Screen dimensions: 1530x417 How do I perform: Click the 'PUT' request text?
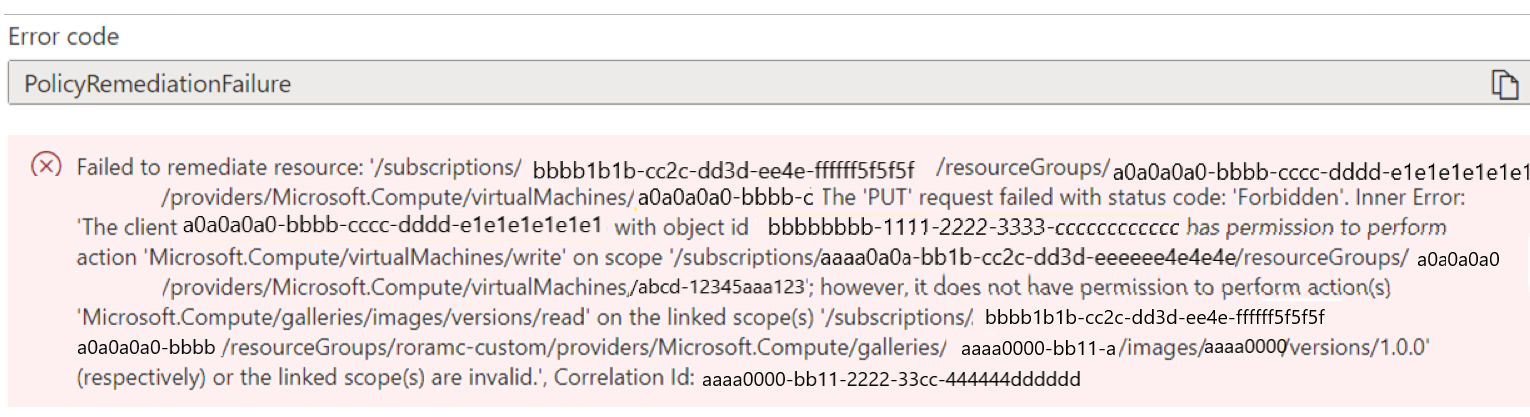[x=876, y=197]
